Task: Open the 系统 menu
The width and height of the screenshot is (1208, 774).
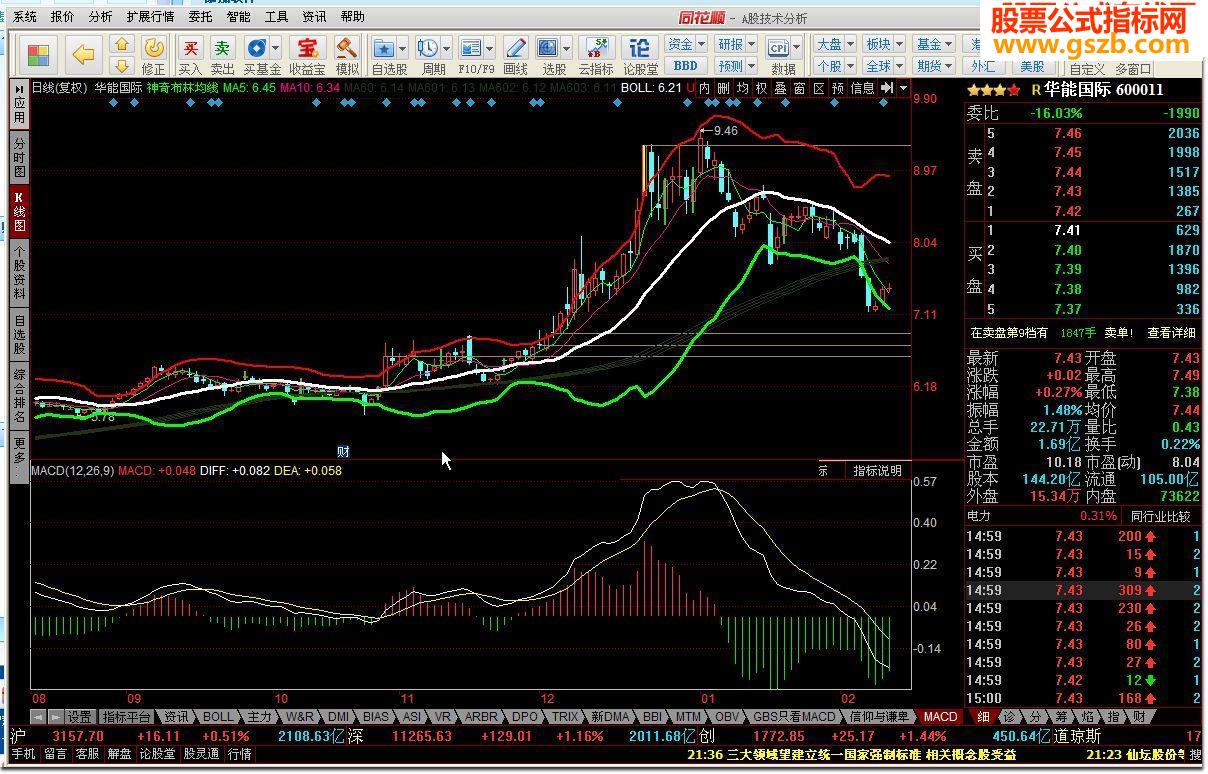Action: tap(25, 17)
